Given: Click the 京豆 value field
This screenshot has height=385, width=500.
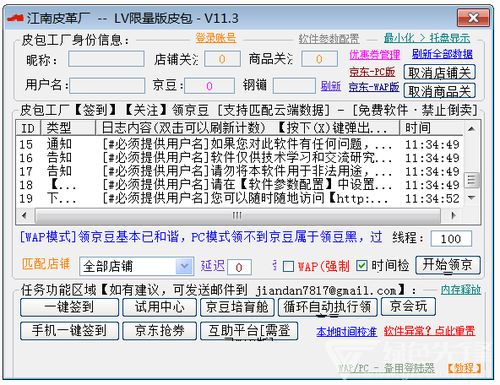Looking at the screenshot, I should (x=209, y=86).
